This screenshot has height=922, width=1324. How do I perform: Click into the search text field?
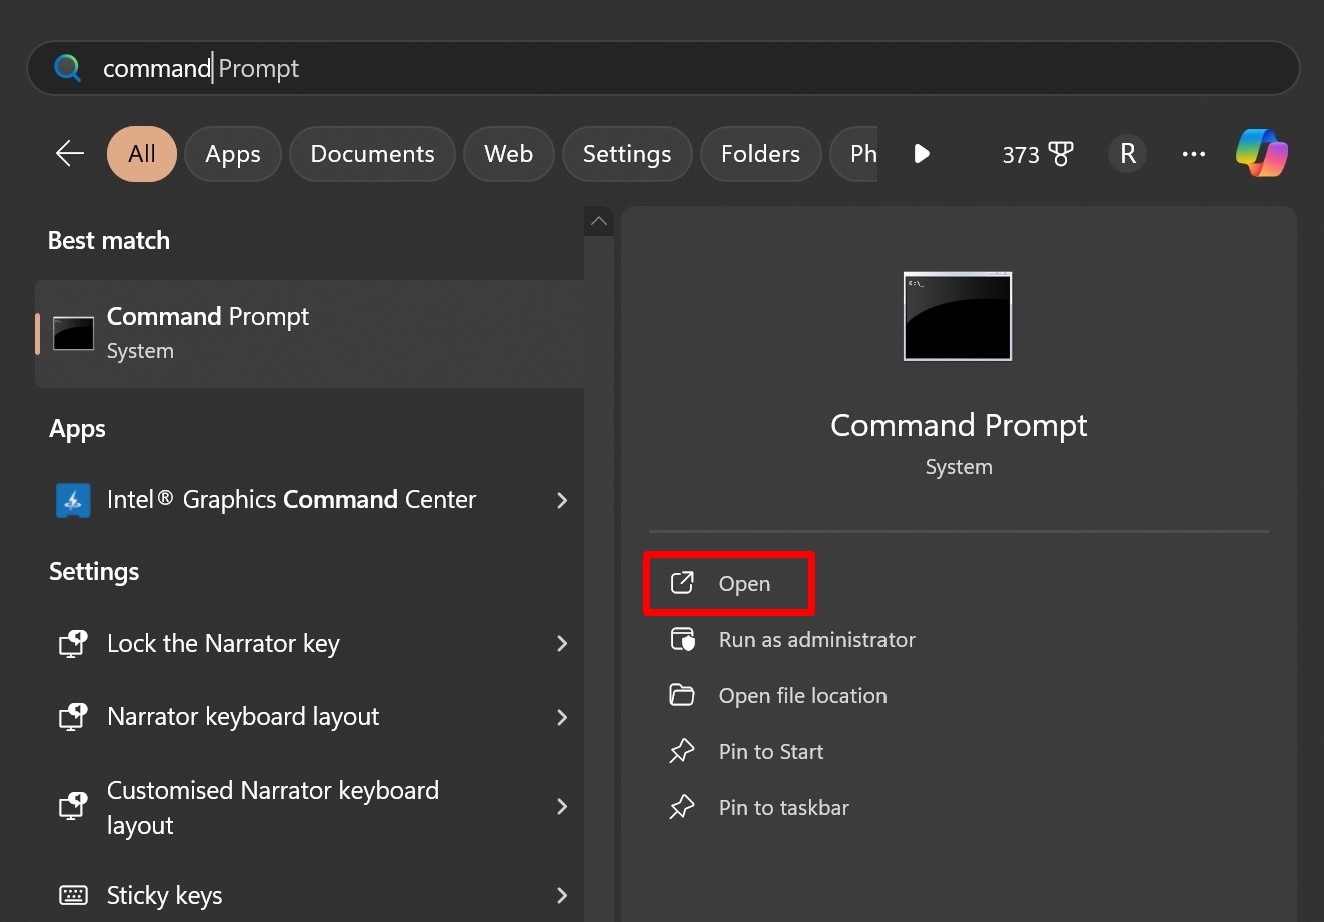(663, 68)
